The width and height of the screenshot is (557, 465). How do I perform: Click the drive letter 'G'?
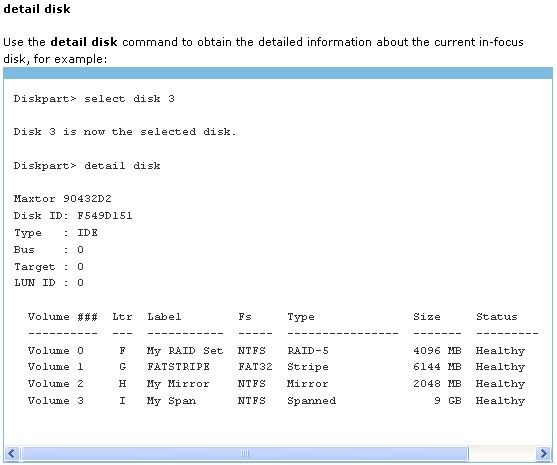click(122, 367)
